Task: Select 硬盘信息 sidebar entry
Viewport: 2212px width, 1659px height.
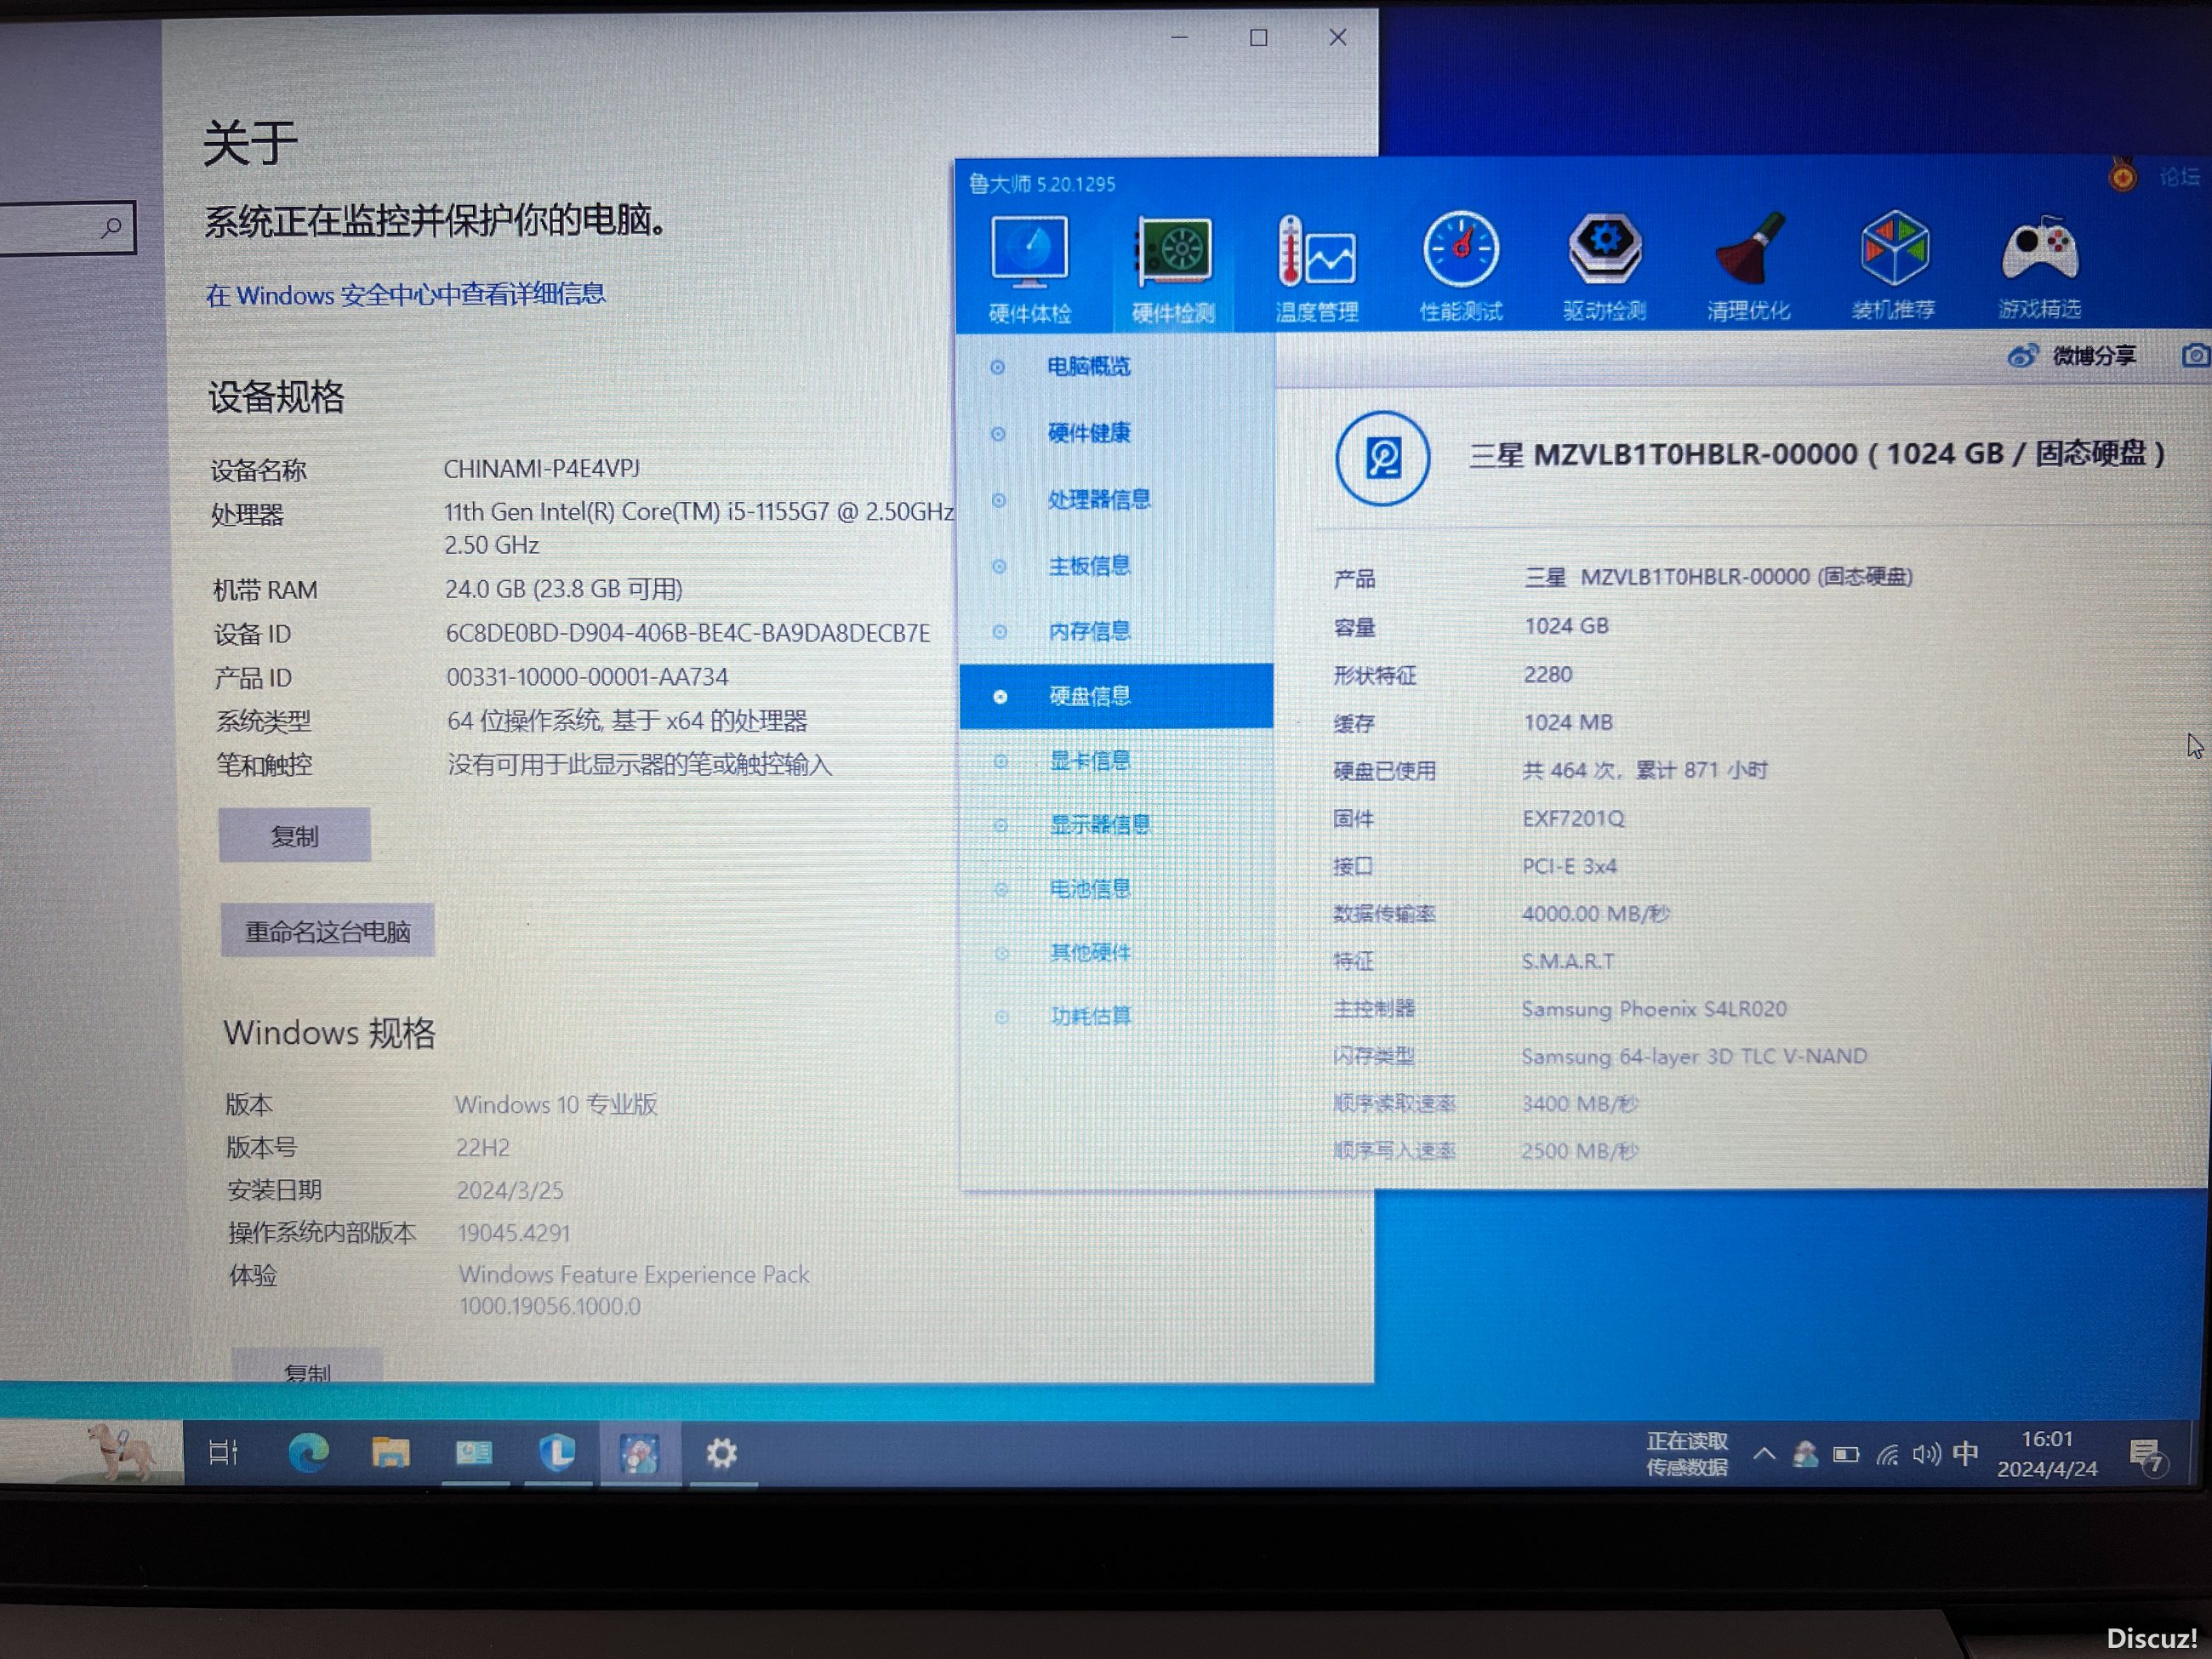Action: coord(1116,696)
